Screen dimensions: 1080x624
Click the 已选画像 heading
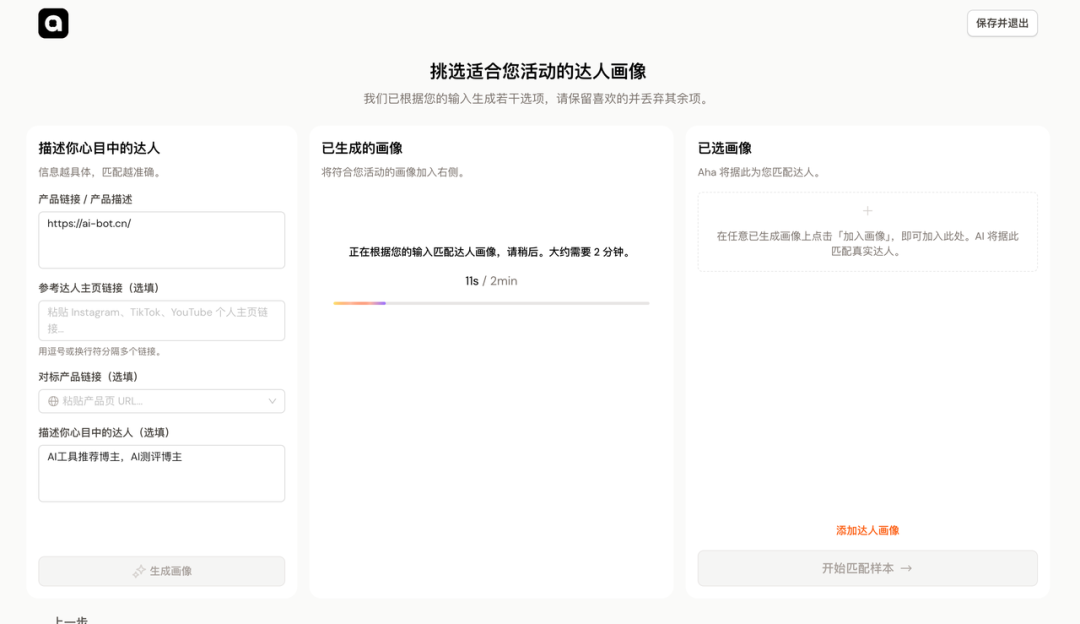(725, 148)
